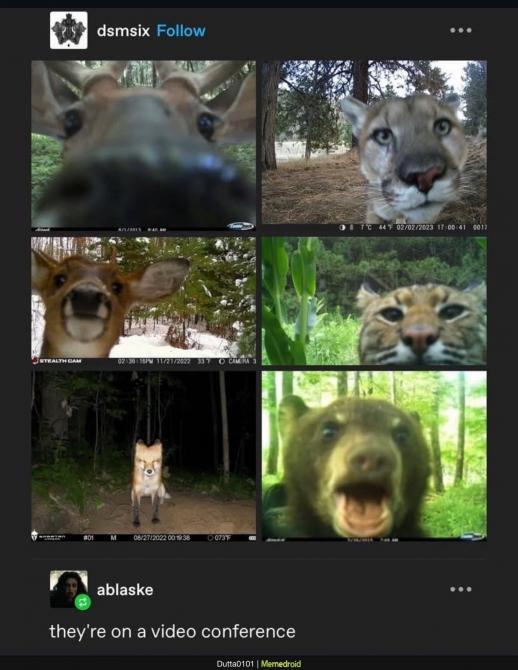
Task: Click the ablaske username
Action: click(x=125, y=590)
